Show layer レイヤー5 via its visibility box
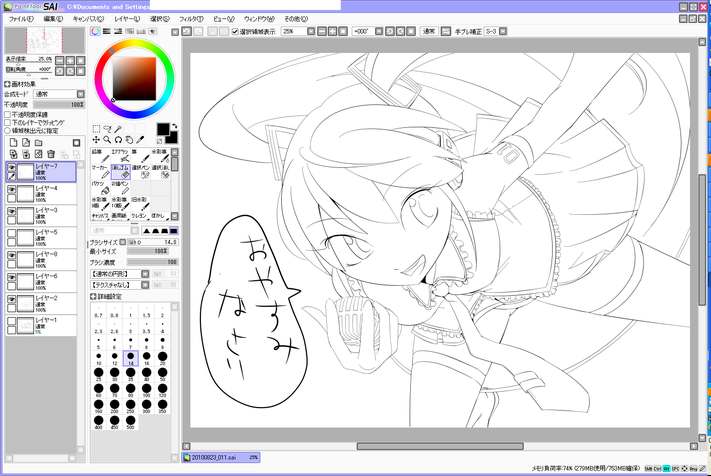711x476 pixels. pos(12,233)
